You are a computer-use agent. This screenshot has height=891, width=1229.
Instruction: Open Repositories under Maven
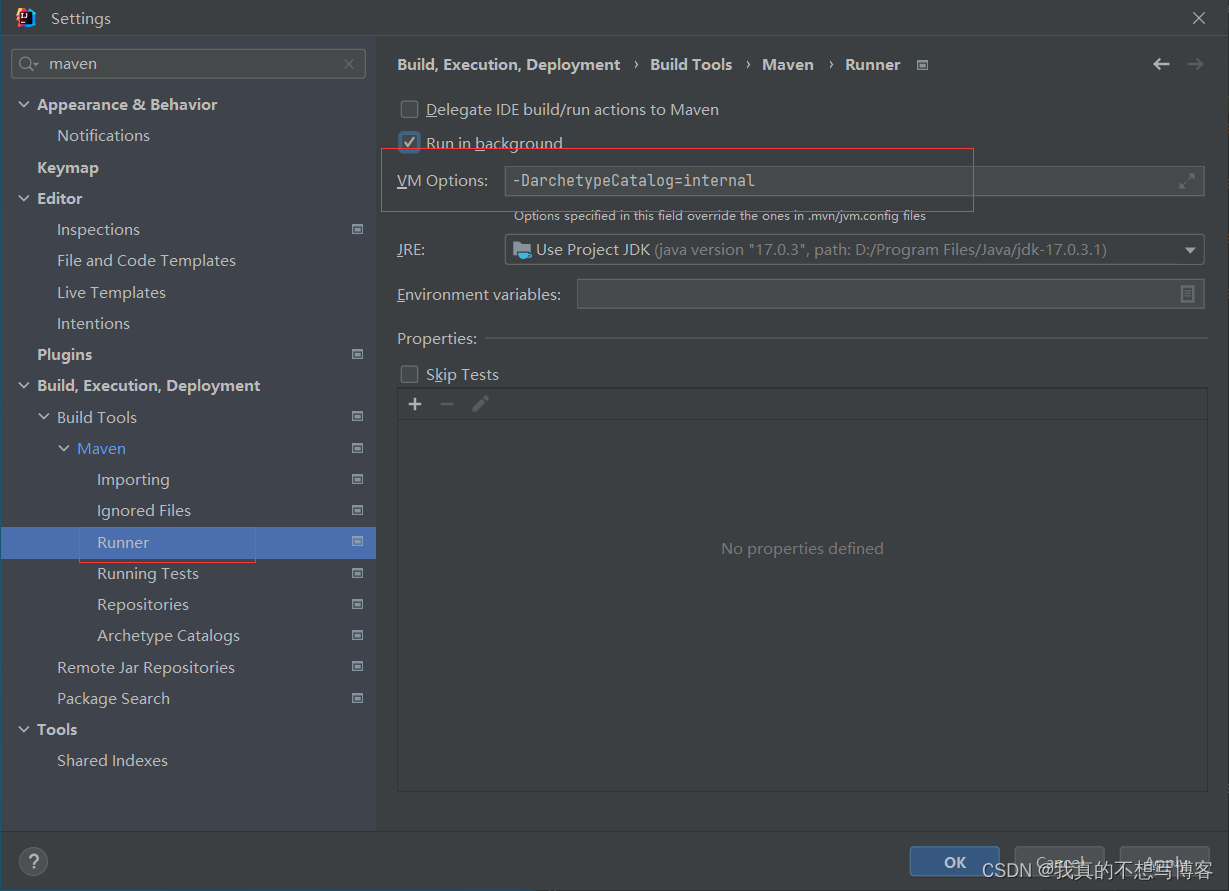(142, 604)
